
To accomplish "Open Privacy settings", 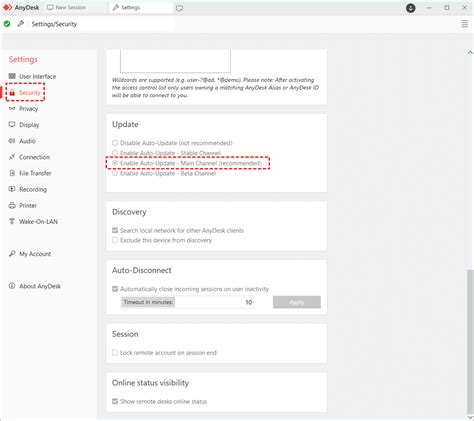I will 28,109.
